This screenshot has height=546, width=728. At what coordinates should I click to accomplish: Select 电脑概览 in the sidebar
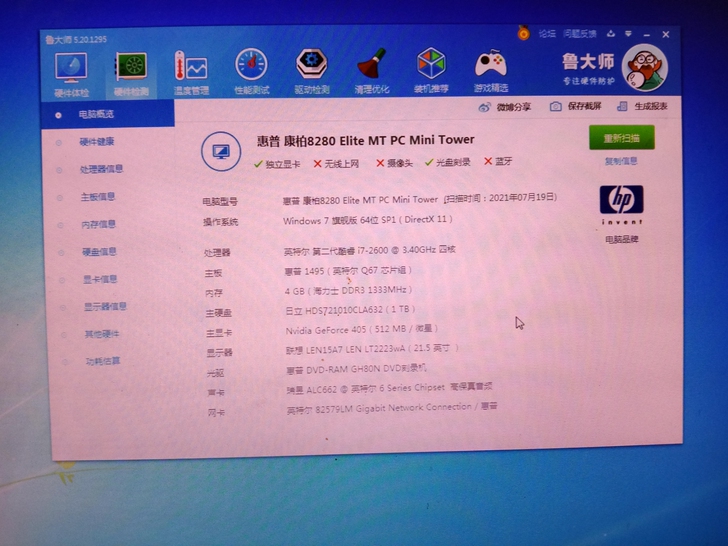pos(108,114)
